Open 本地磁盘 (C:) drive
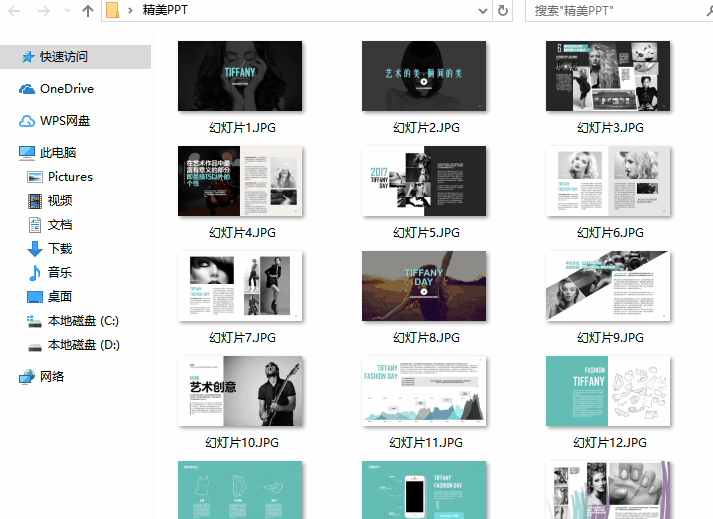Viewport: 713px width, 519px height. coord(83,321)
